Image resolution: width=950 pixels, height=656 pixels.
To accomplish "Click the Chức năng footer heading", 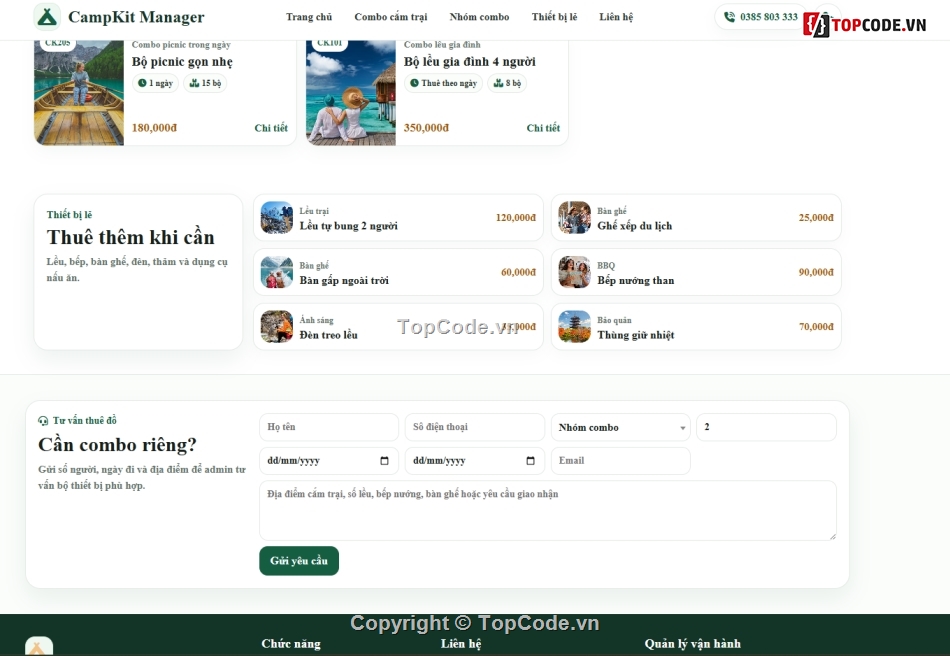I will tap(291, 644).
